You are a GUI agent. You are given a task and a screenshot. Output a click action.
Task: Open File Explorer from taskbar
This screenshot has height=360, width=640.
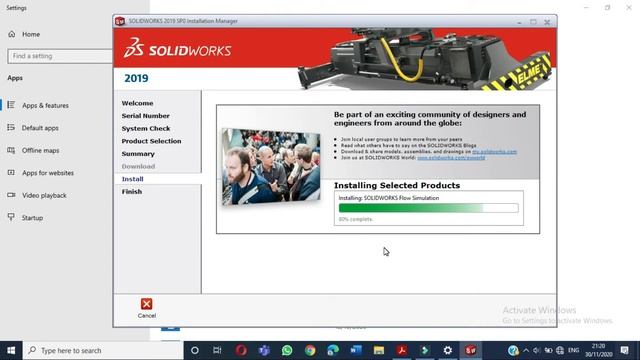pyautogui.click(x=379, y=350)
